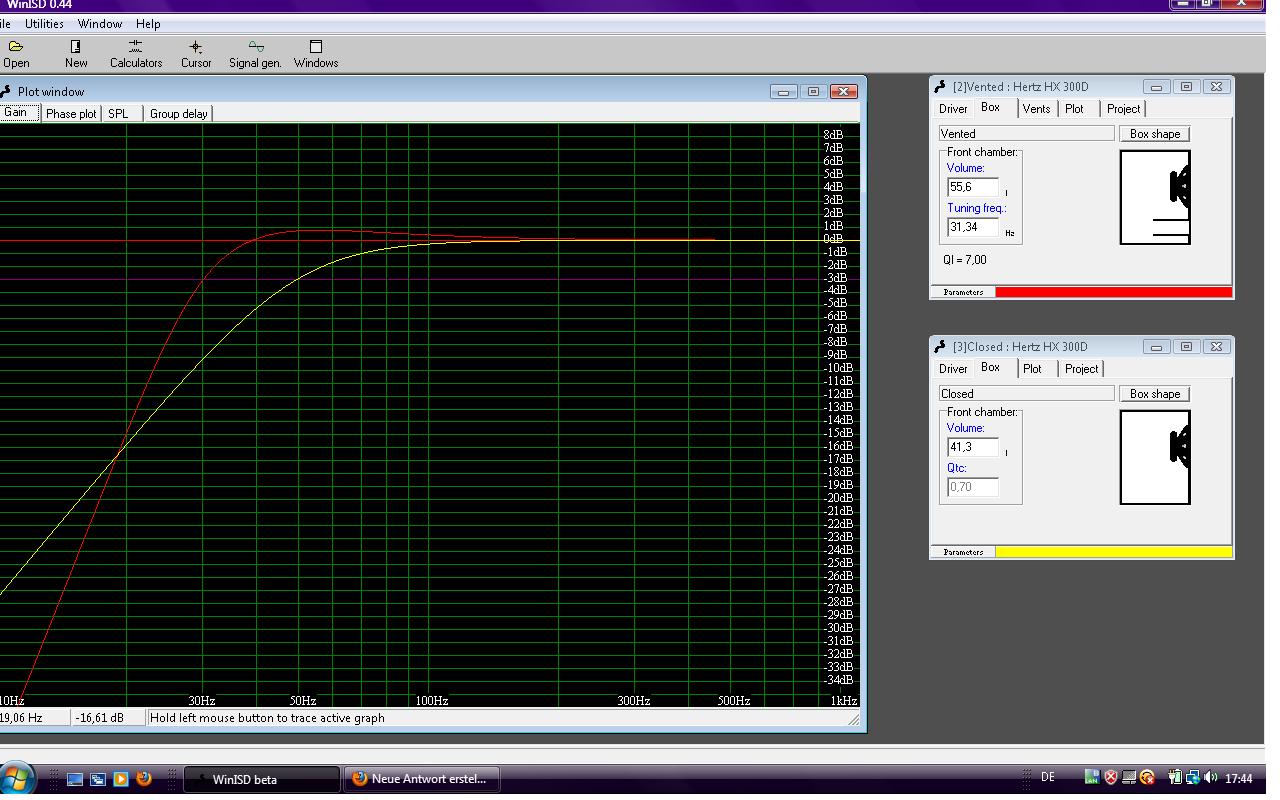Click the red color bar in Vented panel
The width and height of the screenshot is (1280, 800).
click(x=1113, y=292)
